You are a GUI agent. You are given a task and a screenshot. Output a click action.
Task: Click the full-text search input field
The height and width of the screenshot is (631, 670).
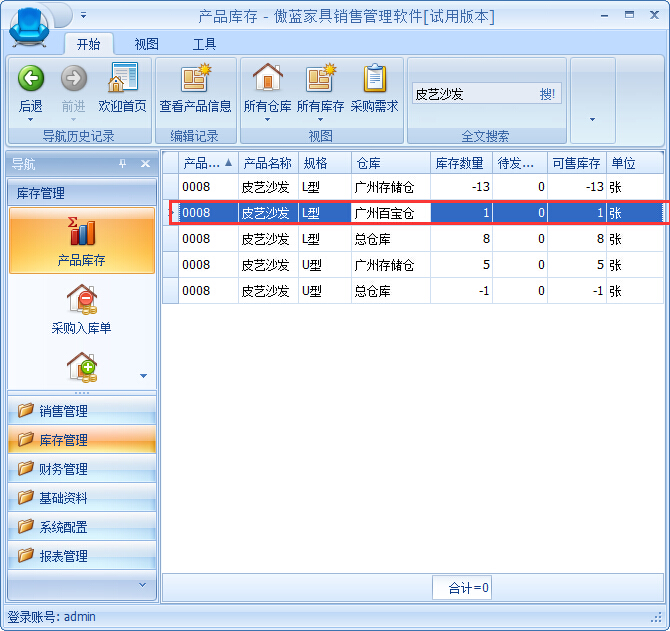472,94
